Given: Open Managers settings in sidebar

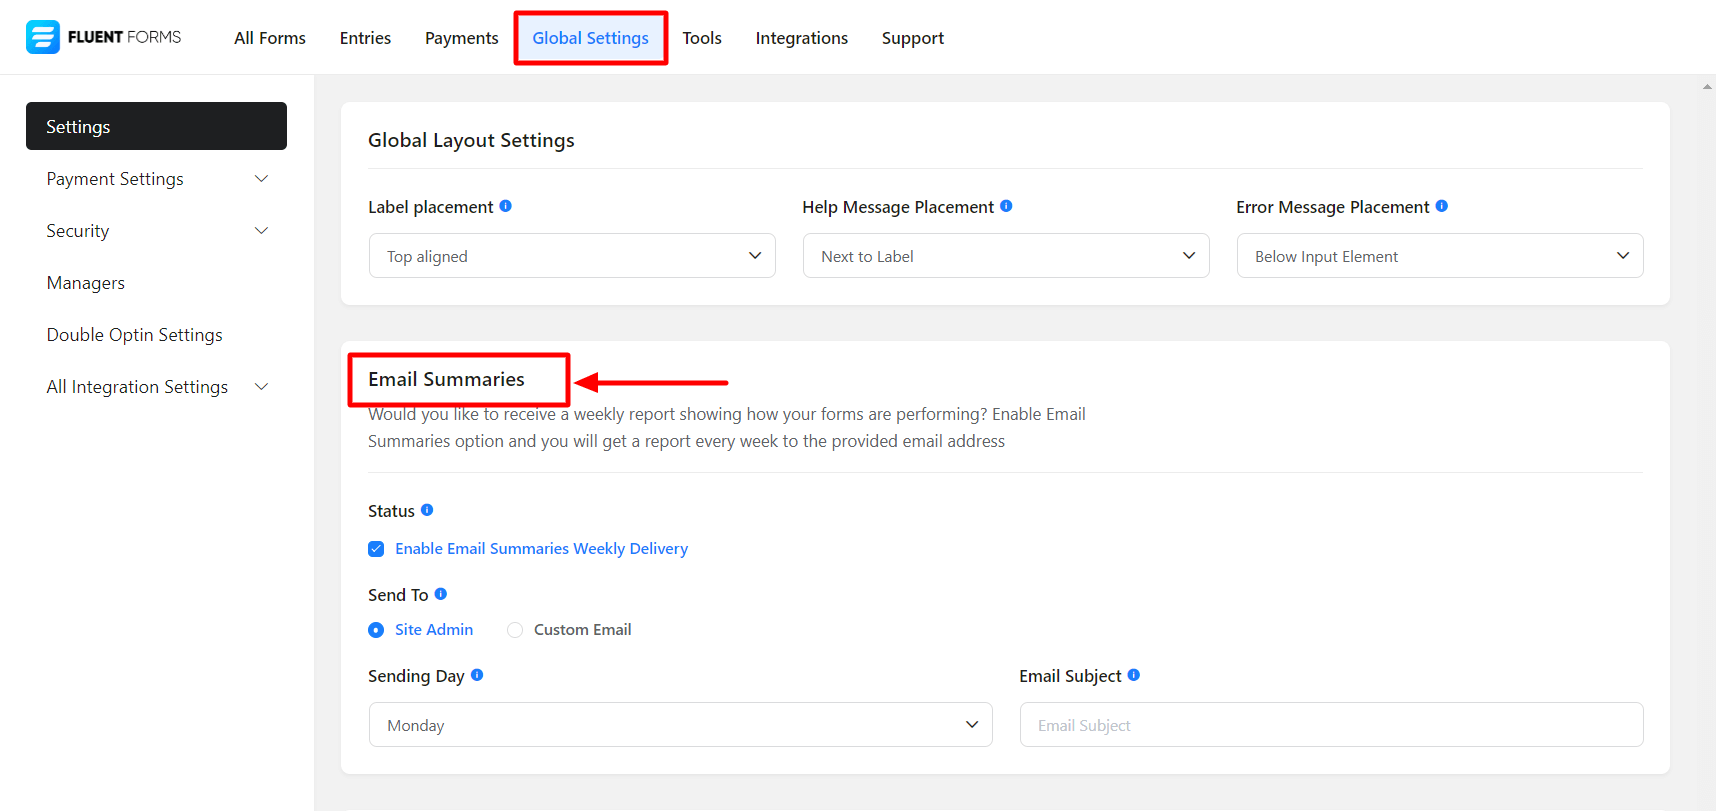Looking at the screenshot, I should 86,283.
